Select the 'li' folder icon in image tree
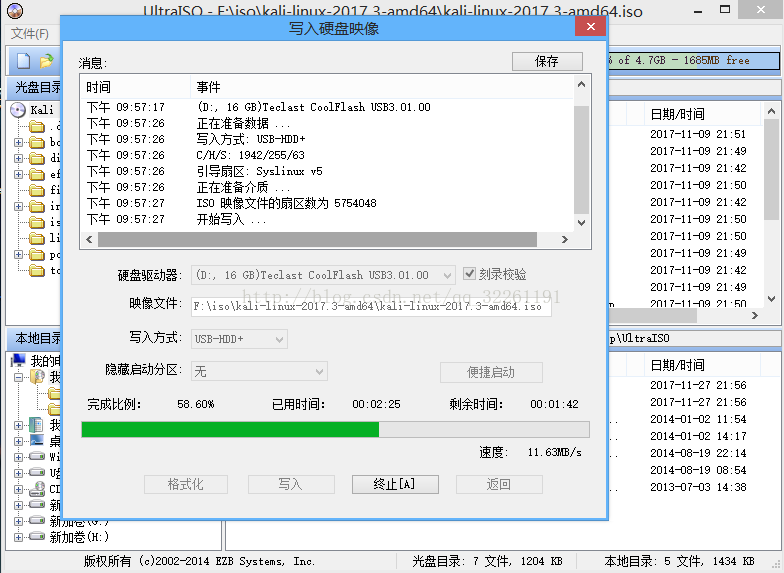Viewport: 784px width, 573px height. tap(37, 238)
